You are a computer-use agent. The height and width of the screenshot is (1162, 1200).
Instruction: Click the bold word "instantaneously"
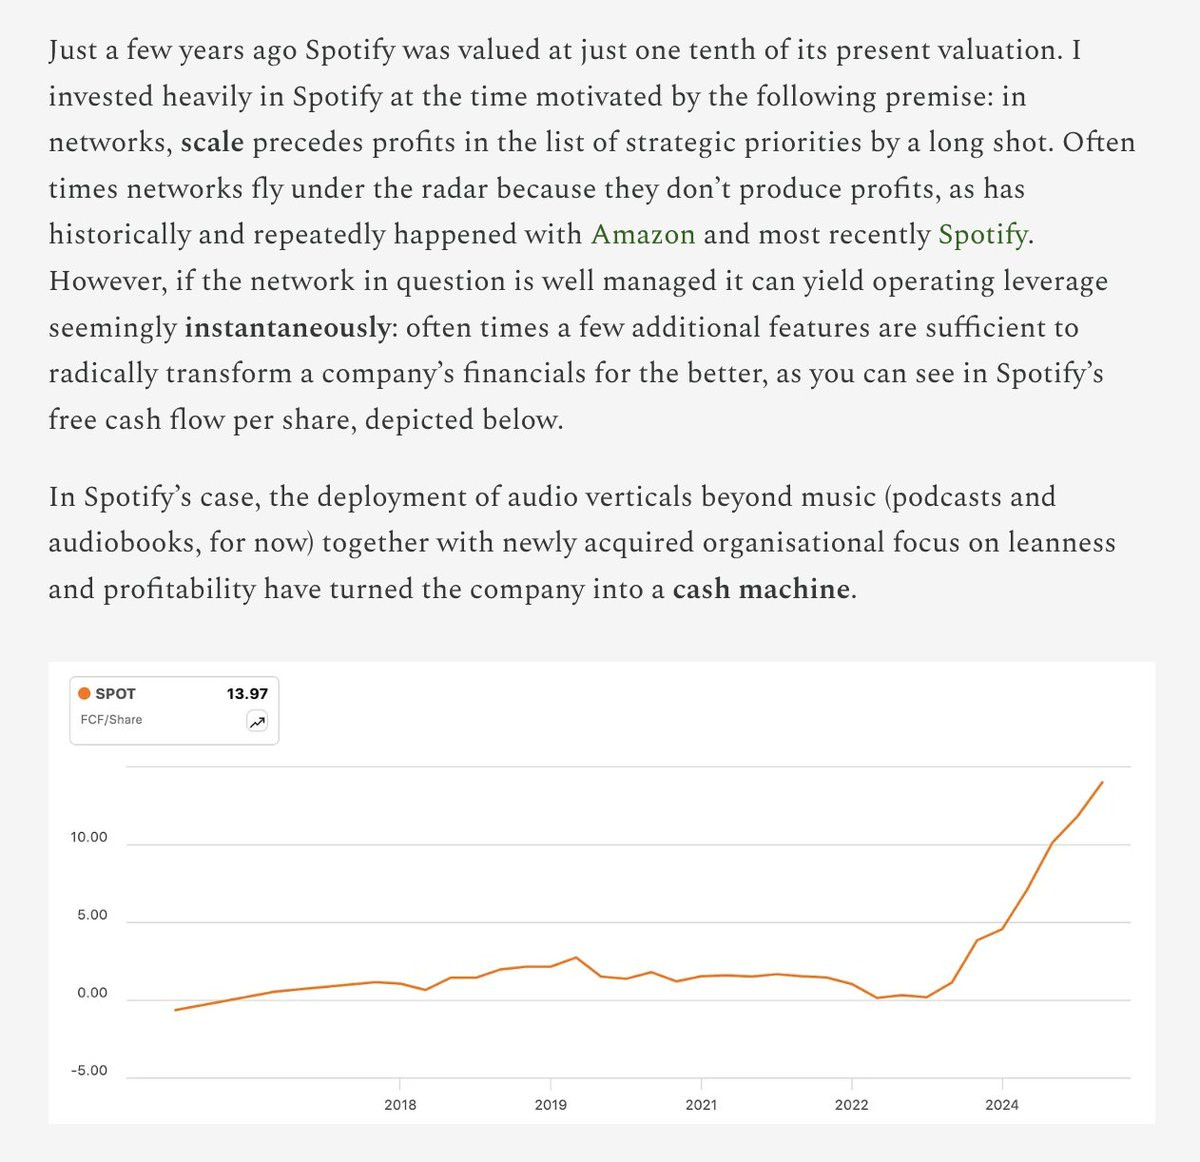tap(287, 327)
